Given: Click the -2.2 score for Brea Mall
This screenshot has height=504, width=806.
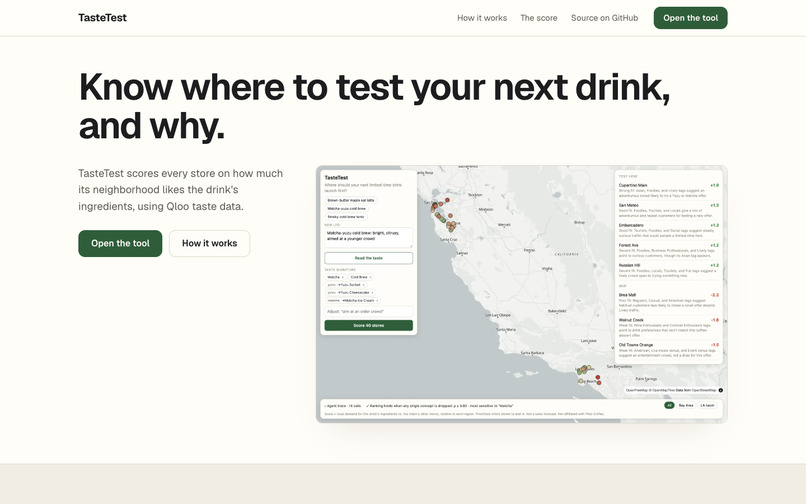Looking at the screenshot, I should click(x=715, y=295).
